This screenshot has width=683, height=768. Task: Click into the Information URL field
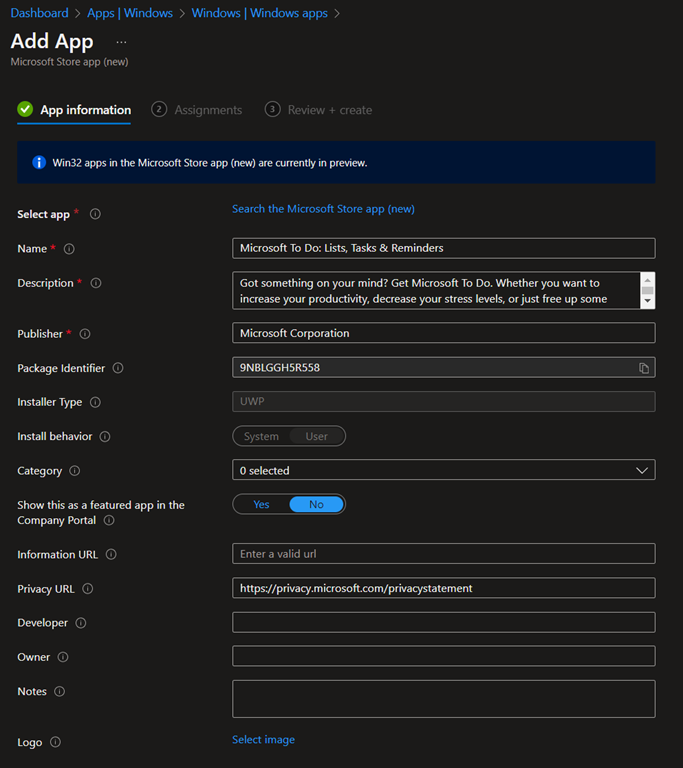tap(443, 554)
